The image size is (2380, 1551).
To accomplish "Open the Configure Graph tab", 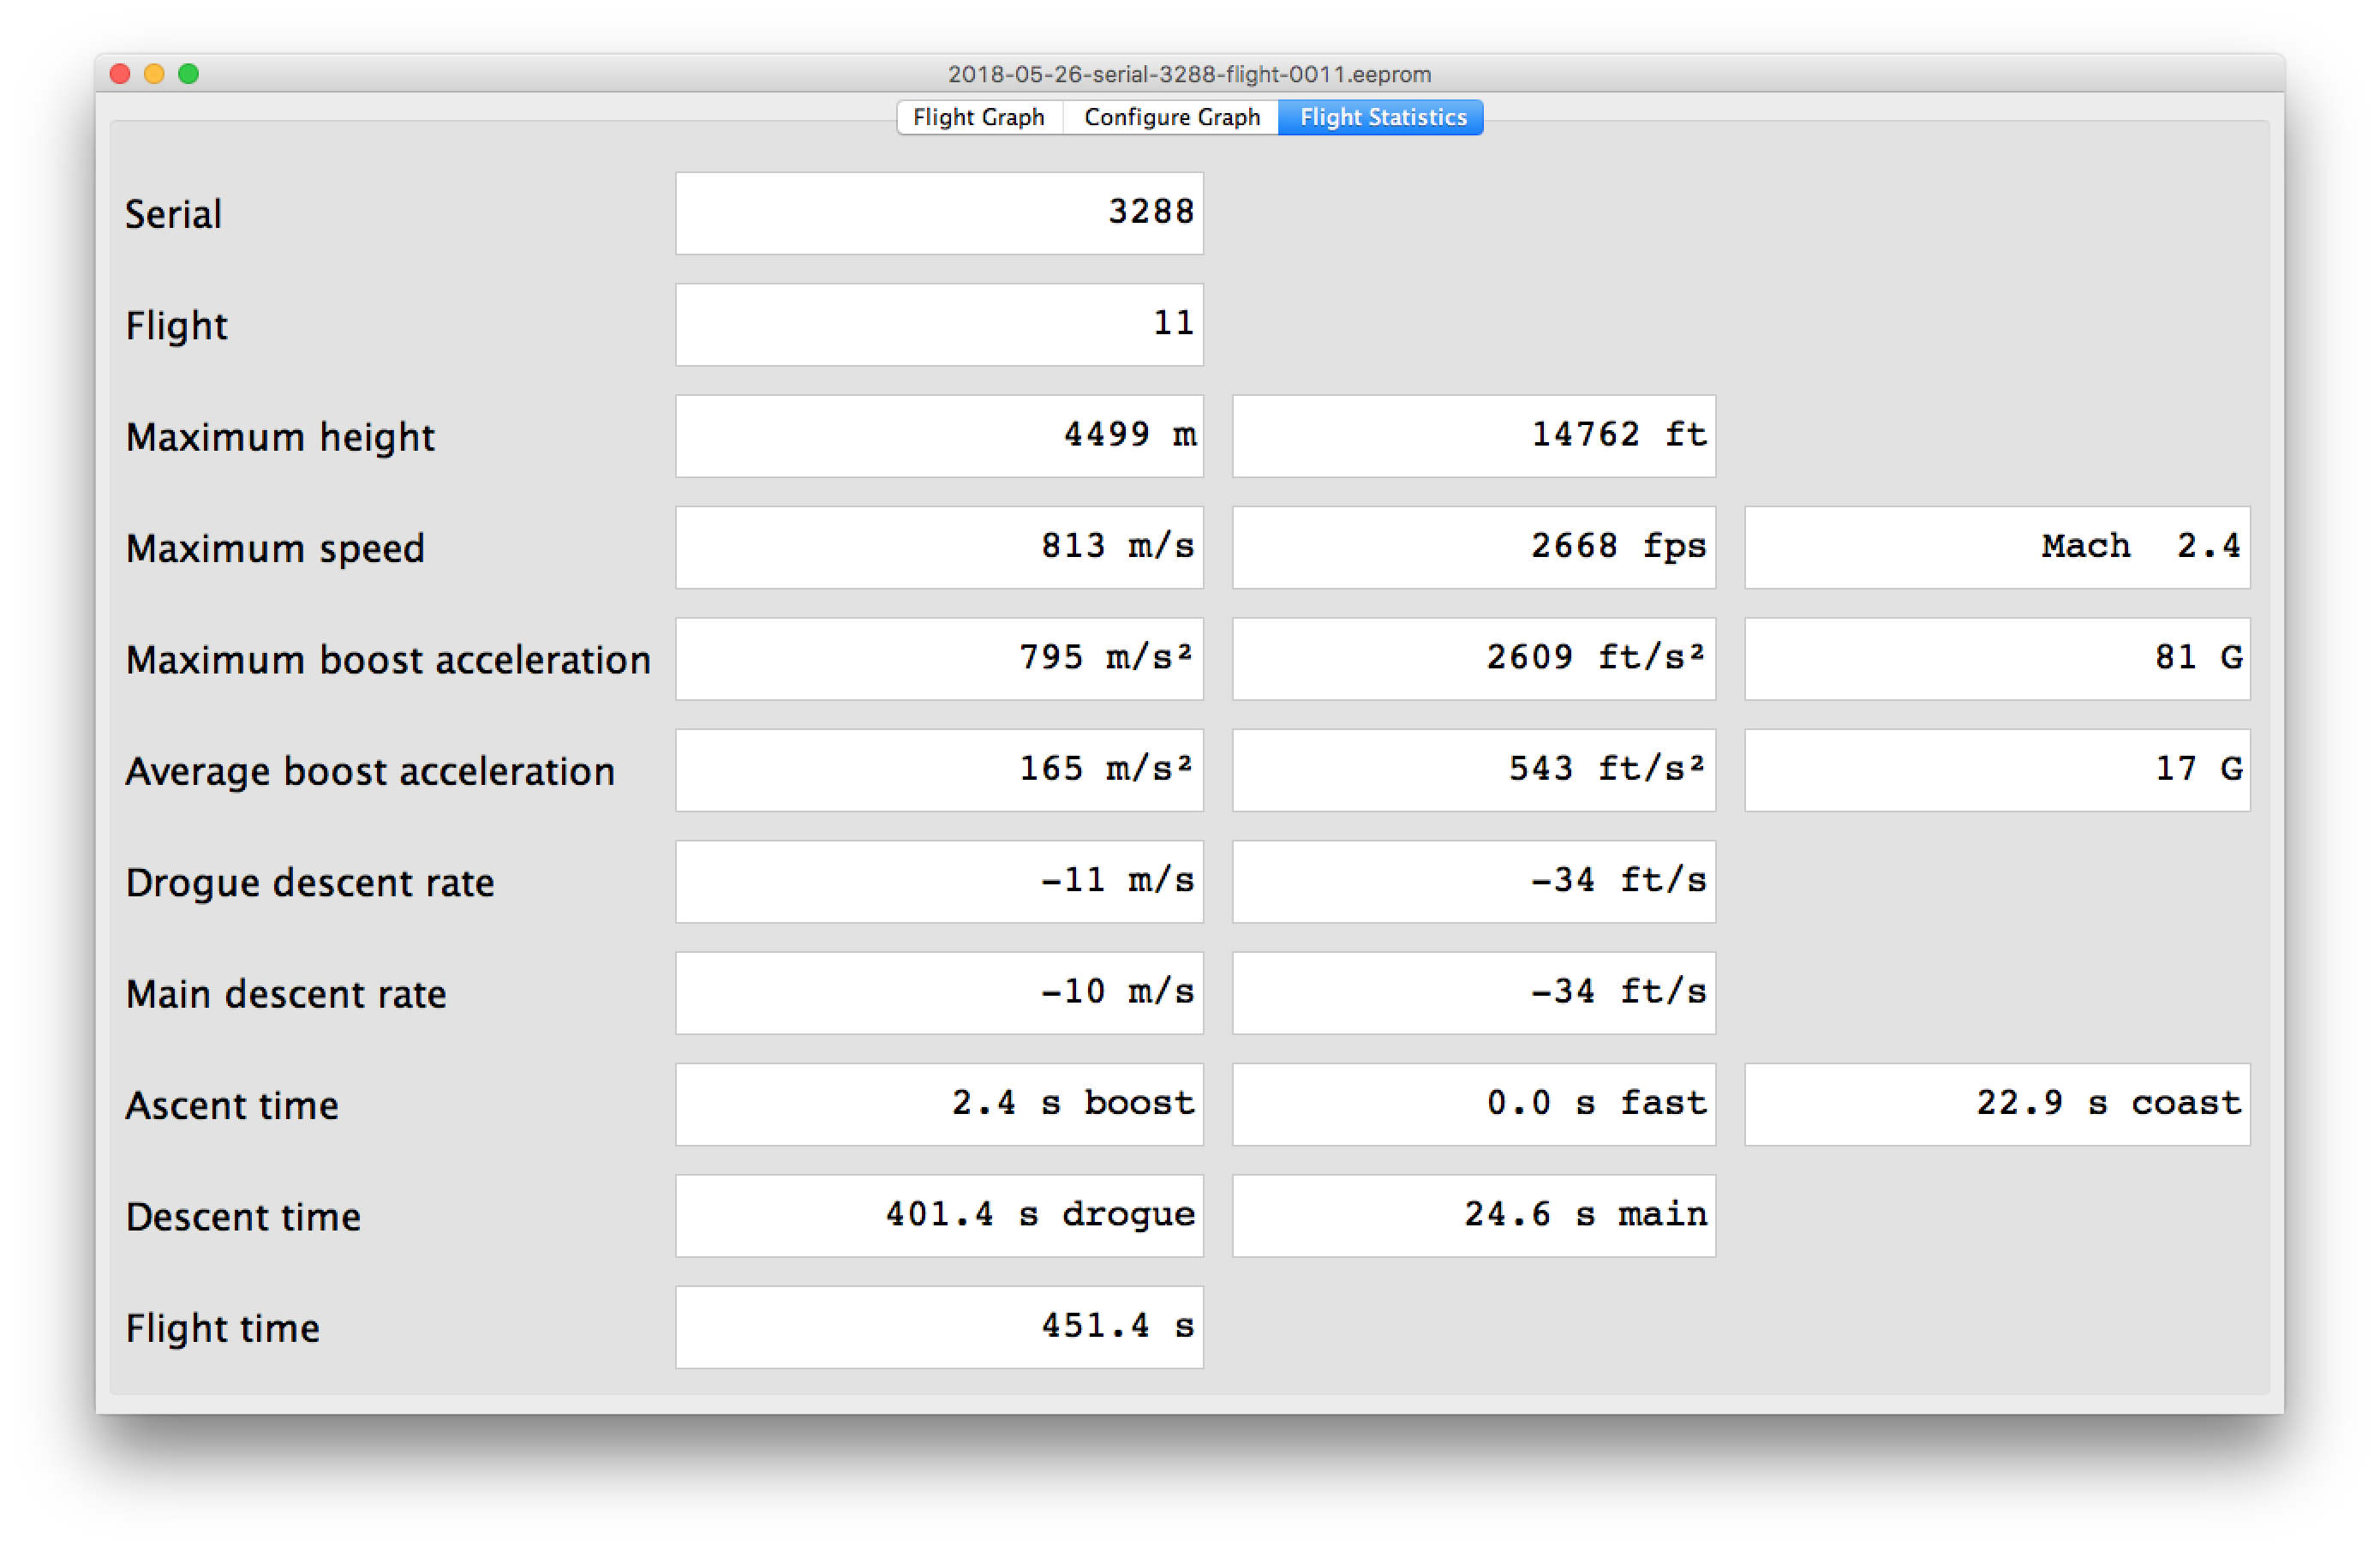I will [1171, 117].
